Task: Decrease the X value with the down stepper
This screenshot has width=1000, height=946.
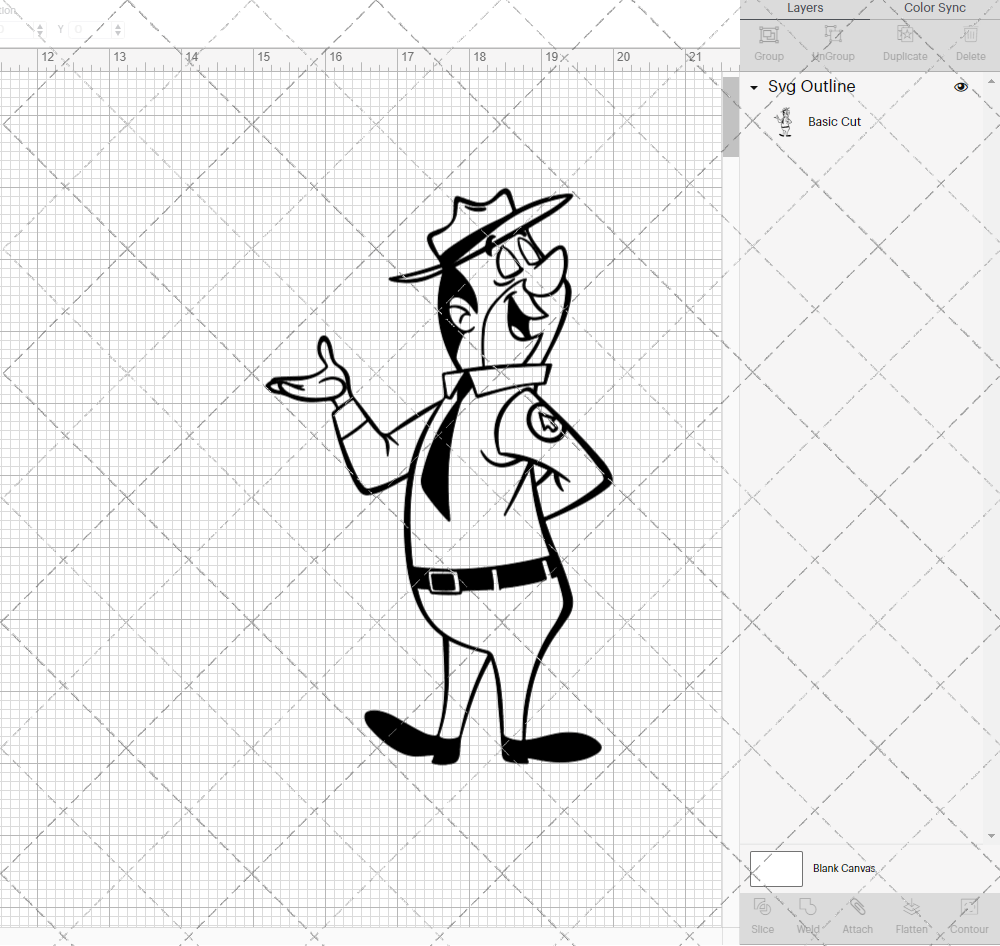Action: (x=40, y=33)
